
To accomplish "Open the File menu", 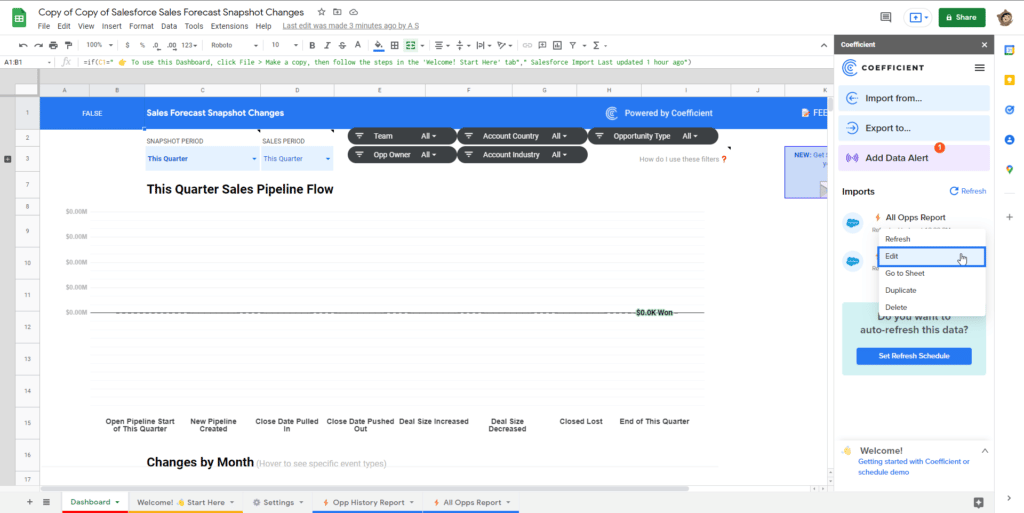I will tap(44, 26).
